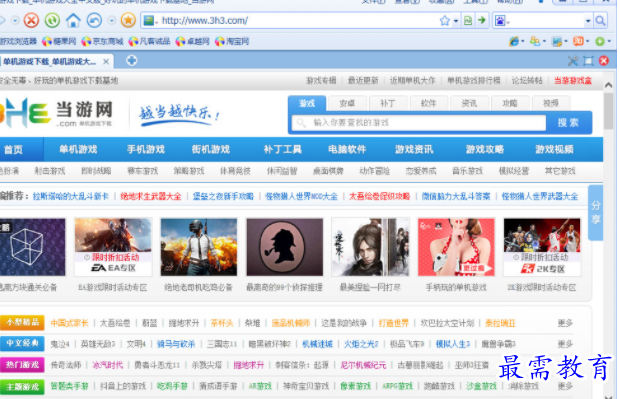This screenshot has width=620, height=399.
Task: Click the 小型精品 orange category label
Action: (x=22, y=322)
